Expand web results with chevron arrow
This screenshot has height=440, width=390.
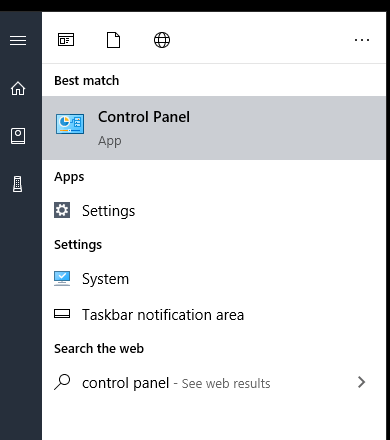tap(362, 382)
